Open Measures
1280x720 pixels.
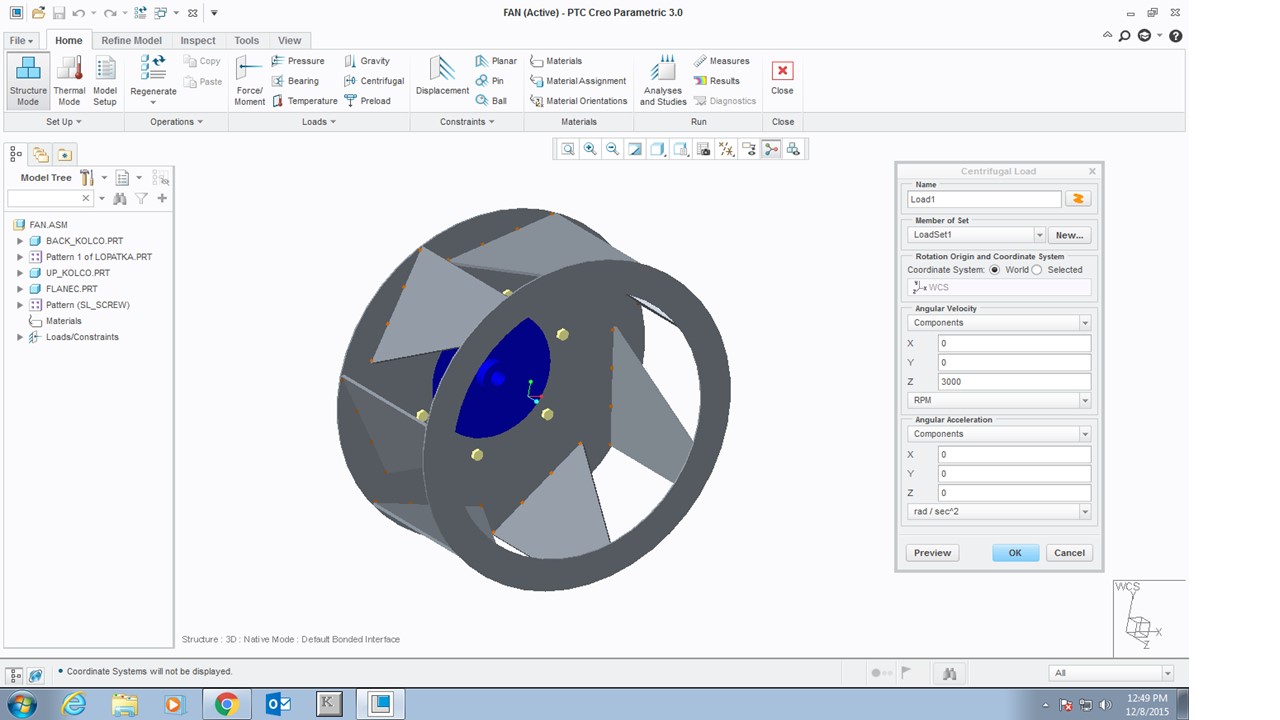721,61
